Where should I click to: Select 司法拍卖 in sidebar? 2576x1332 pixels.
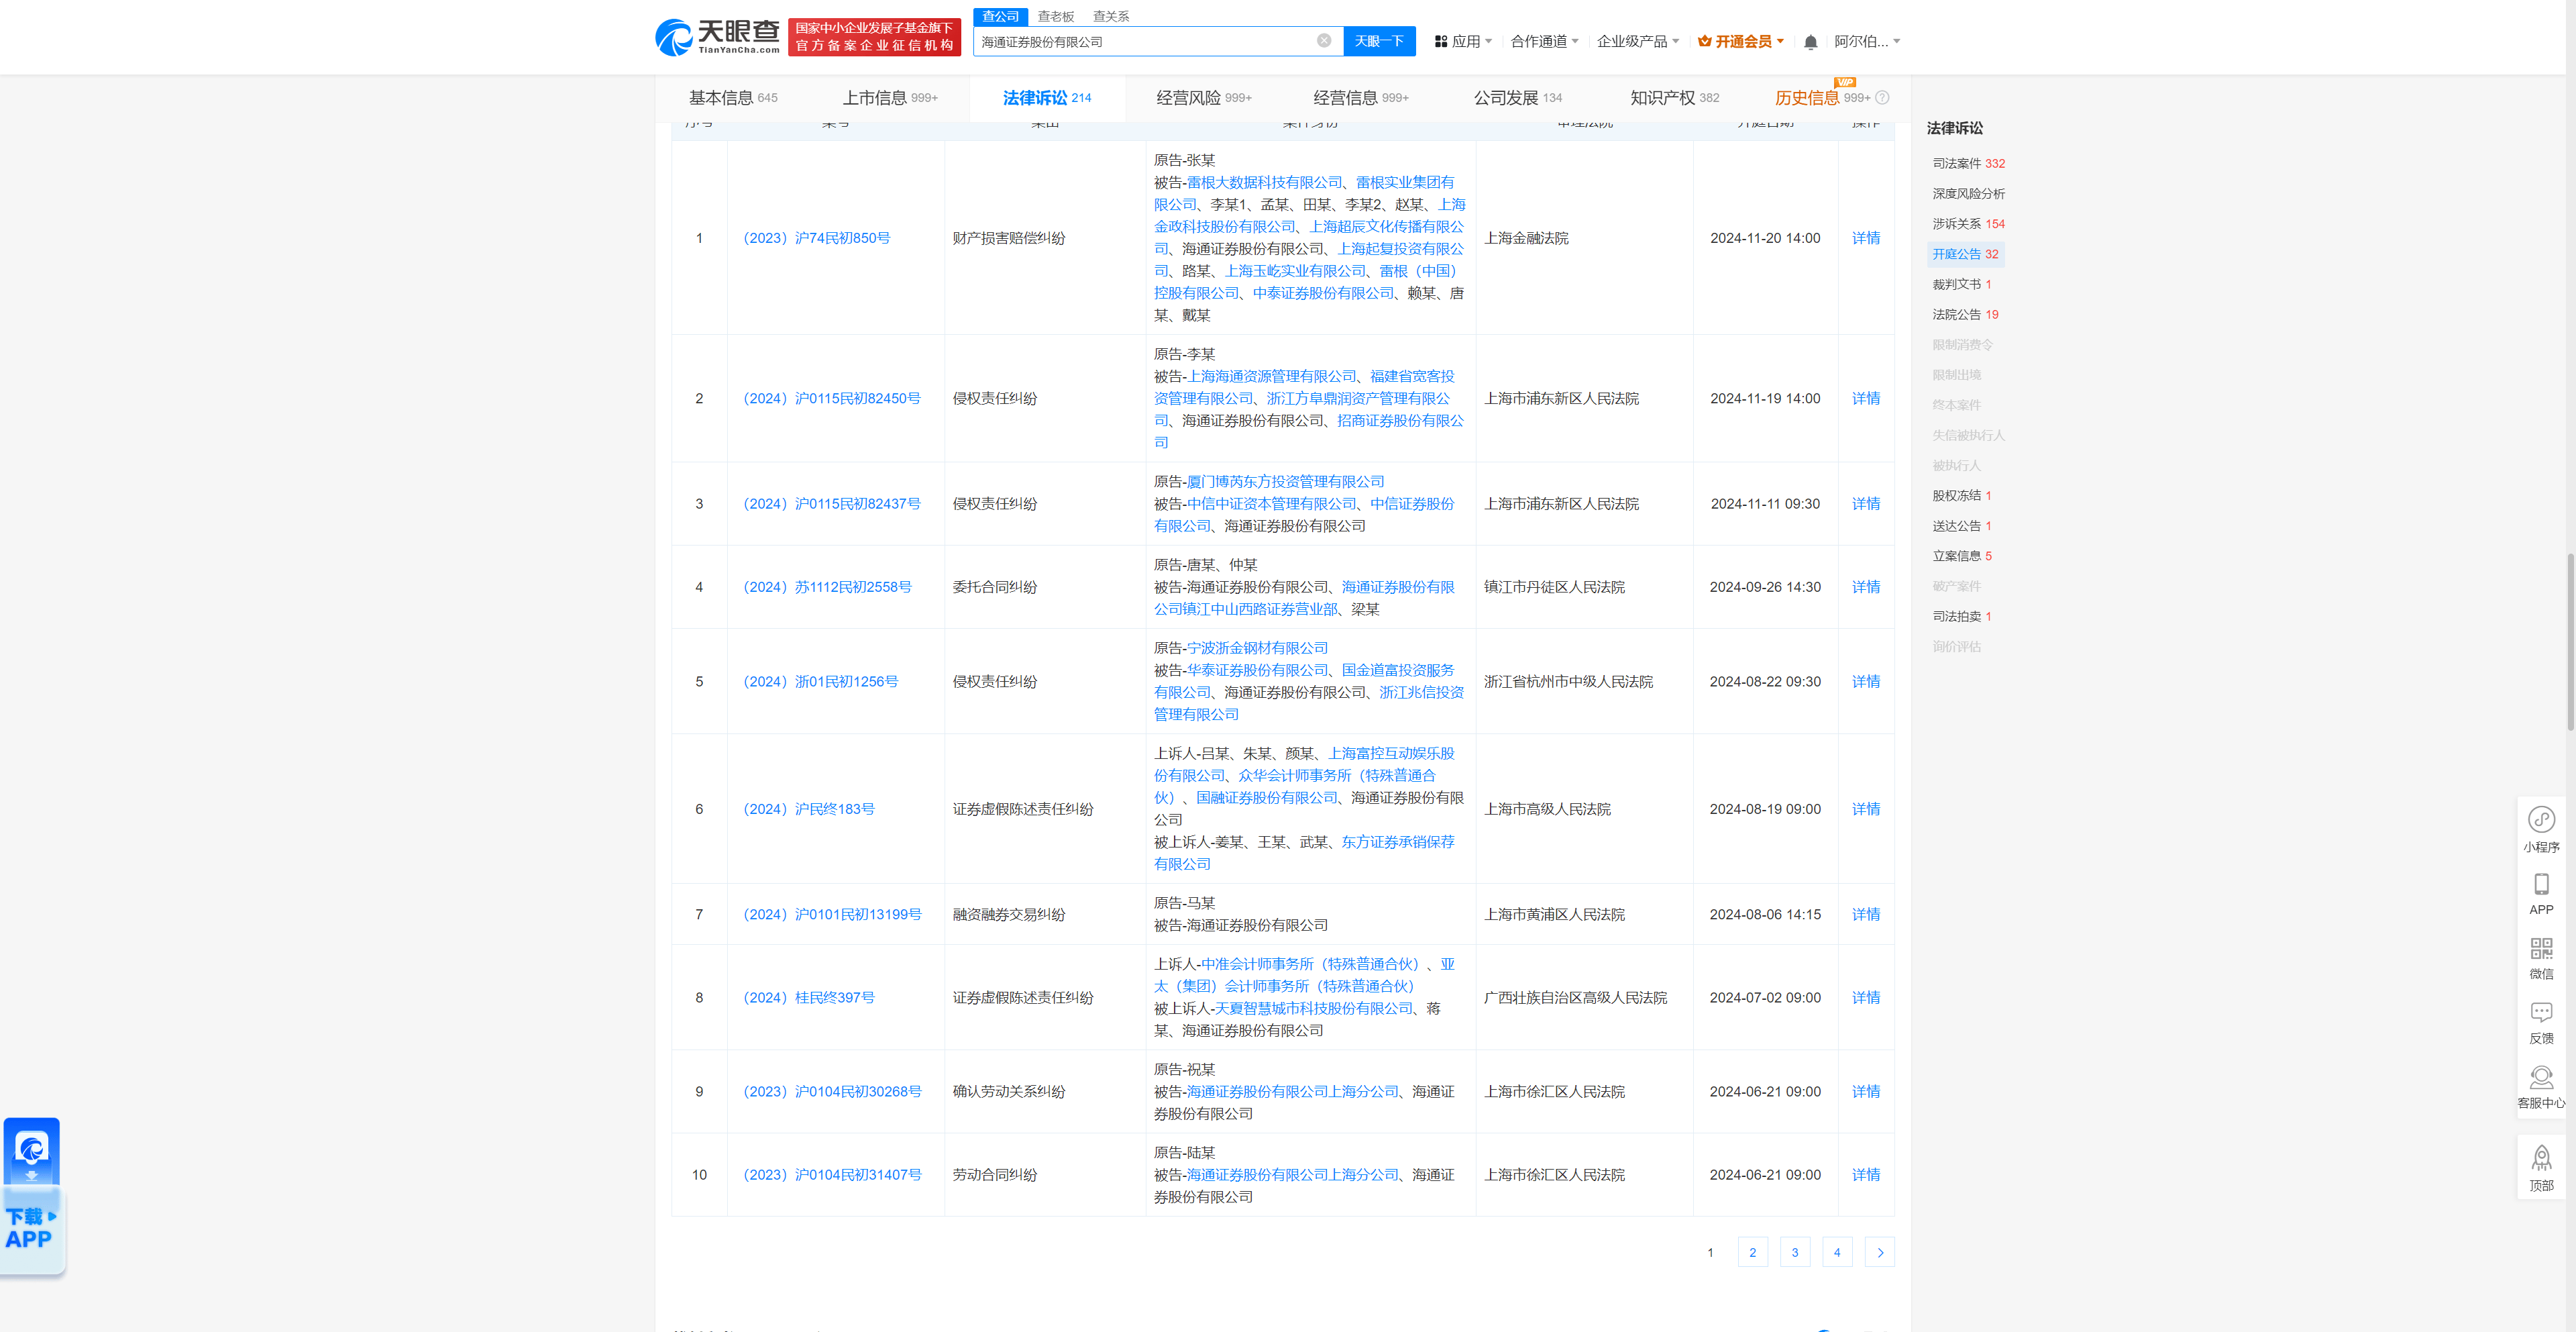1961,616
